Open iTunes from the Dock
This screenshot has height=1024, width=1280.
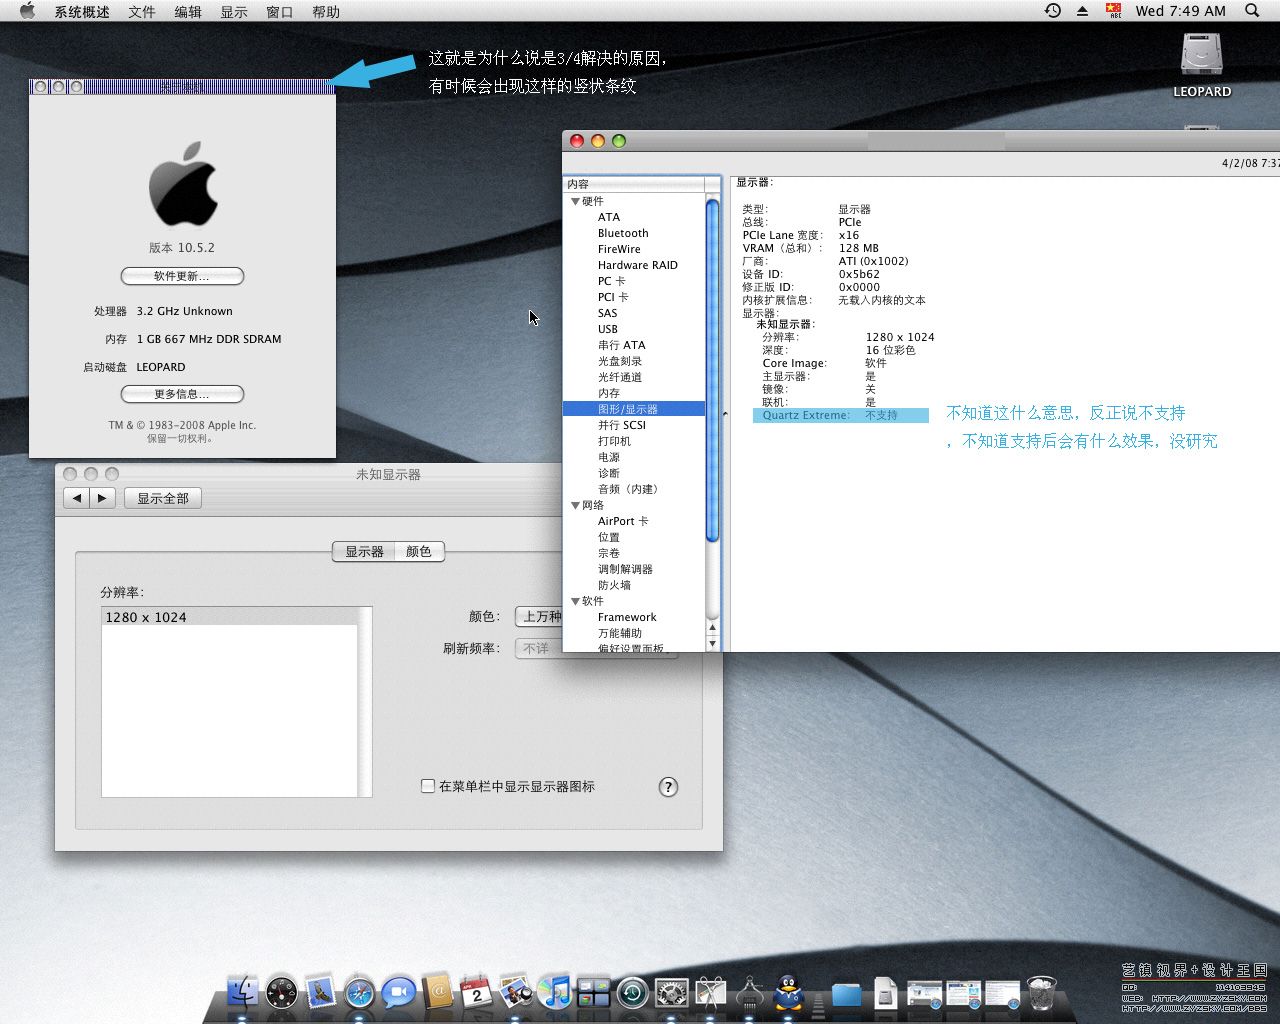554,992
